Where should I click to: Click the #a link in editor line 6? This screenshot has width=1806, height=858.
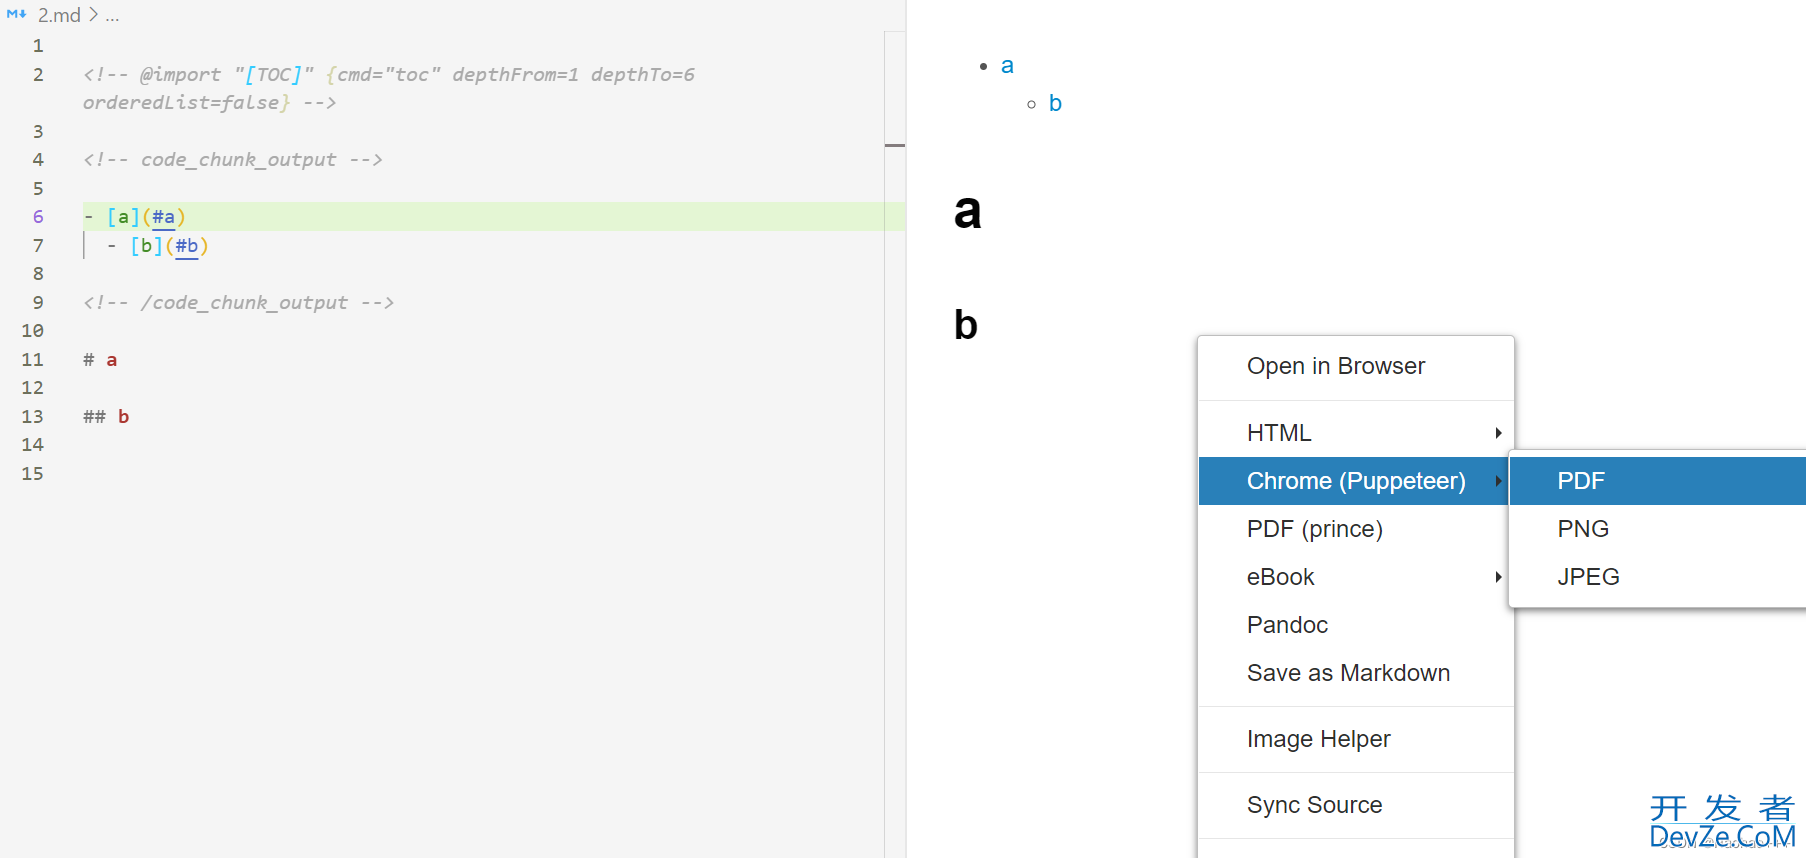click(x=163, y=217)
